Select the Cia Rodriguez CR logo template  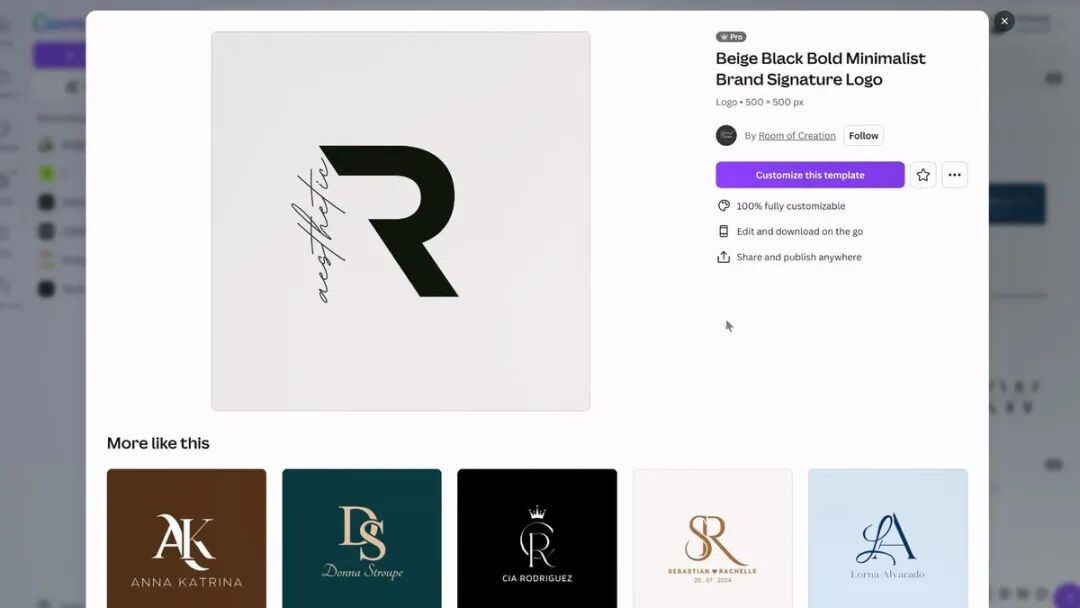pos(537,538)
